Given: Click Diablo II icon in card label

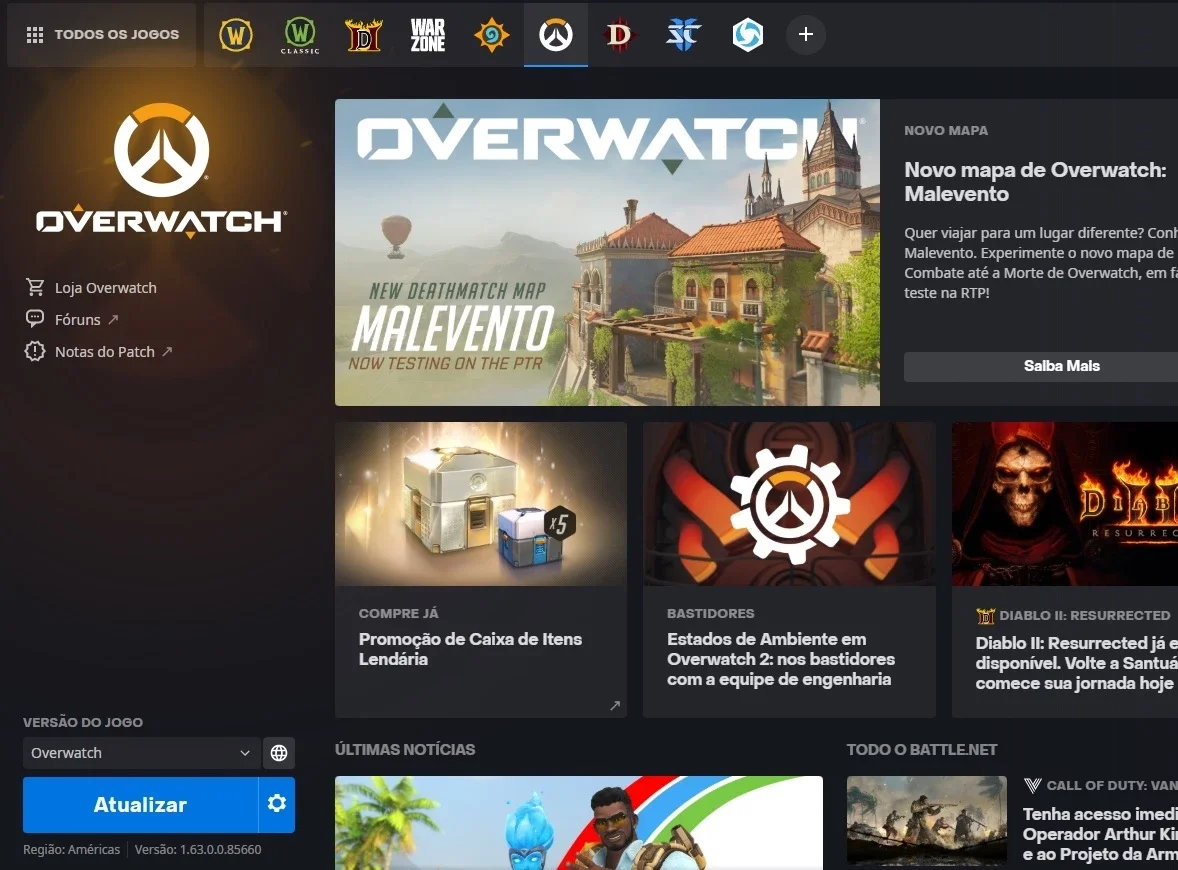Looking at the screenshot, I should point(985,616).
